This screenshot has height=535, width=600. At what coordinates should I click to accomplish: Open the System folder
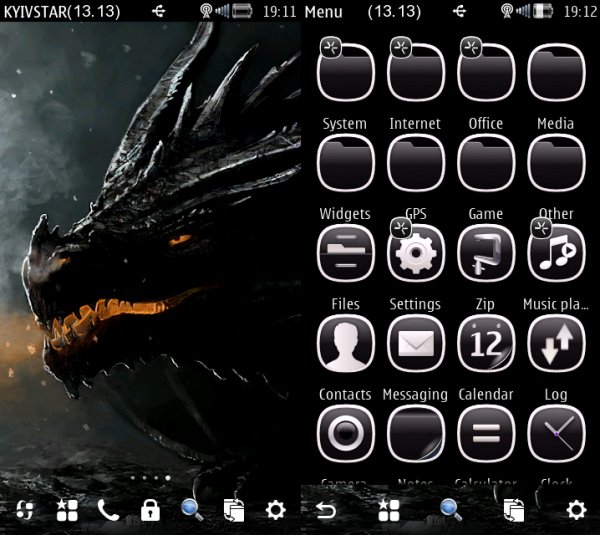point(346,72)
